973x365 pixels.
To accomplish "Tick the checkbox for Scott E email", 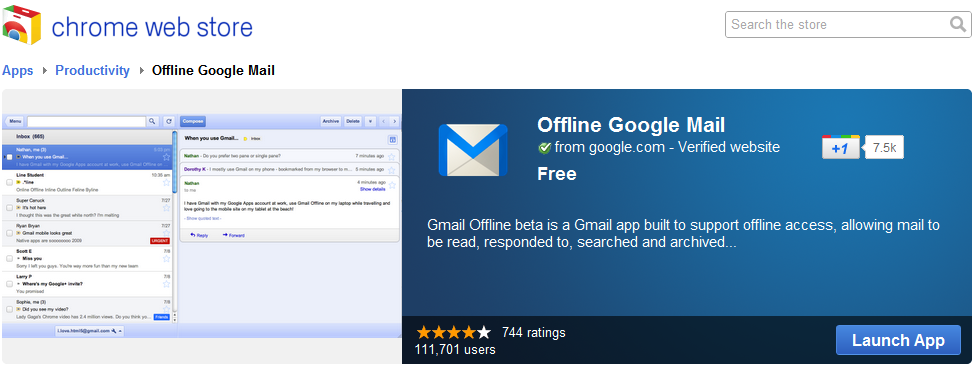I will point(9,258).
